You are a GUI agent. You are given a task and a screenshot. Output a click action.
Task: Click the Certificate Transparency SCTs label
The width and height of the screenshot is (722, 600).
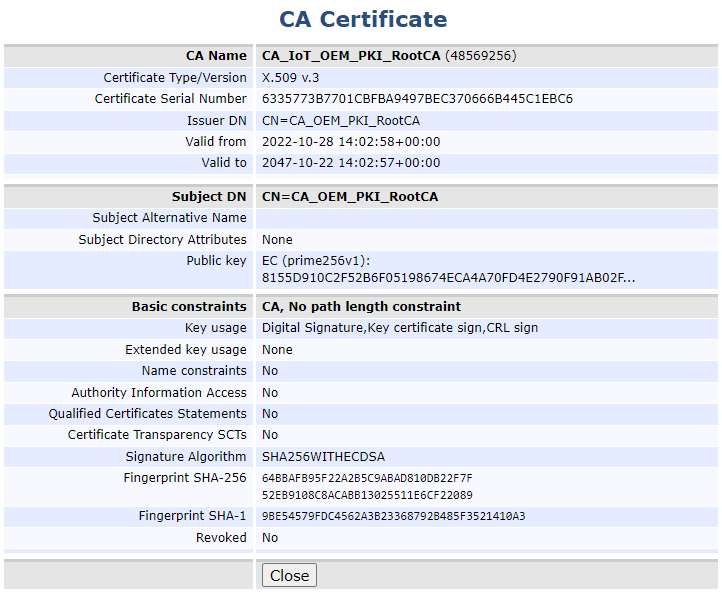[157, 435]
